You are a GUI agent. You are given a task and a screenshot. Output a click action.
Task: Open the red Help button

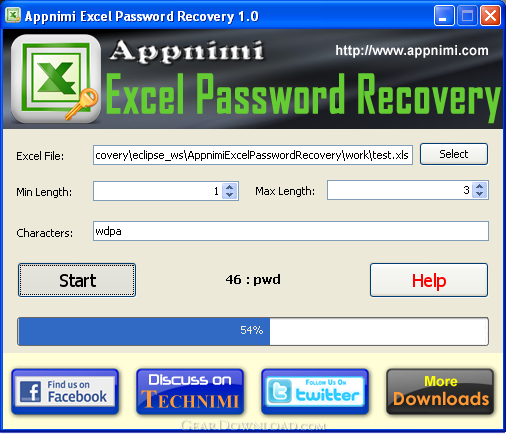tap(429, 280)
